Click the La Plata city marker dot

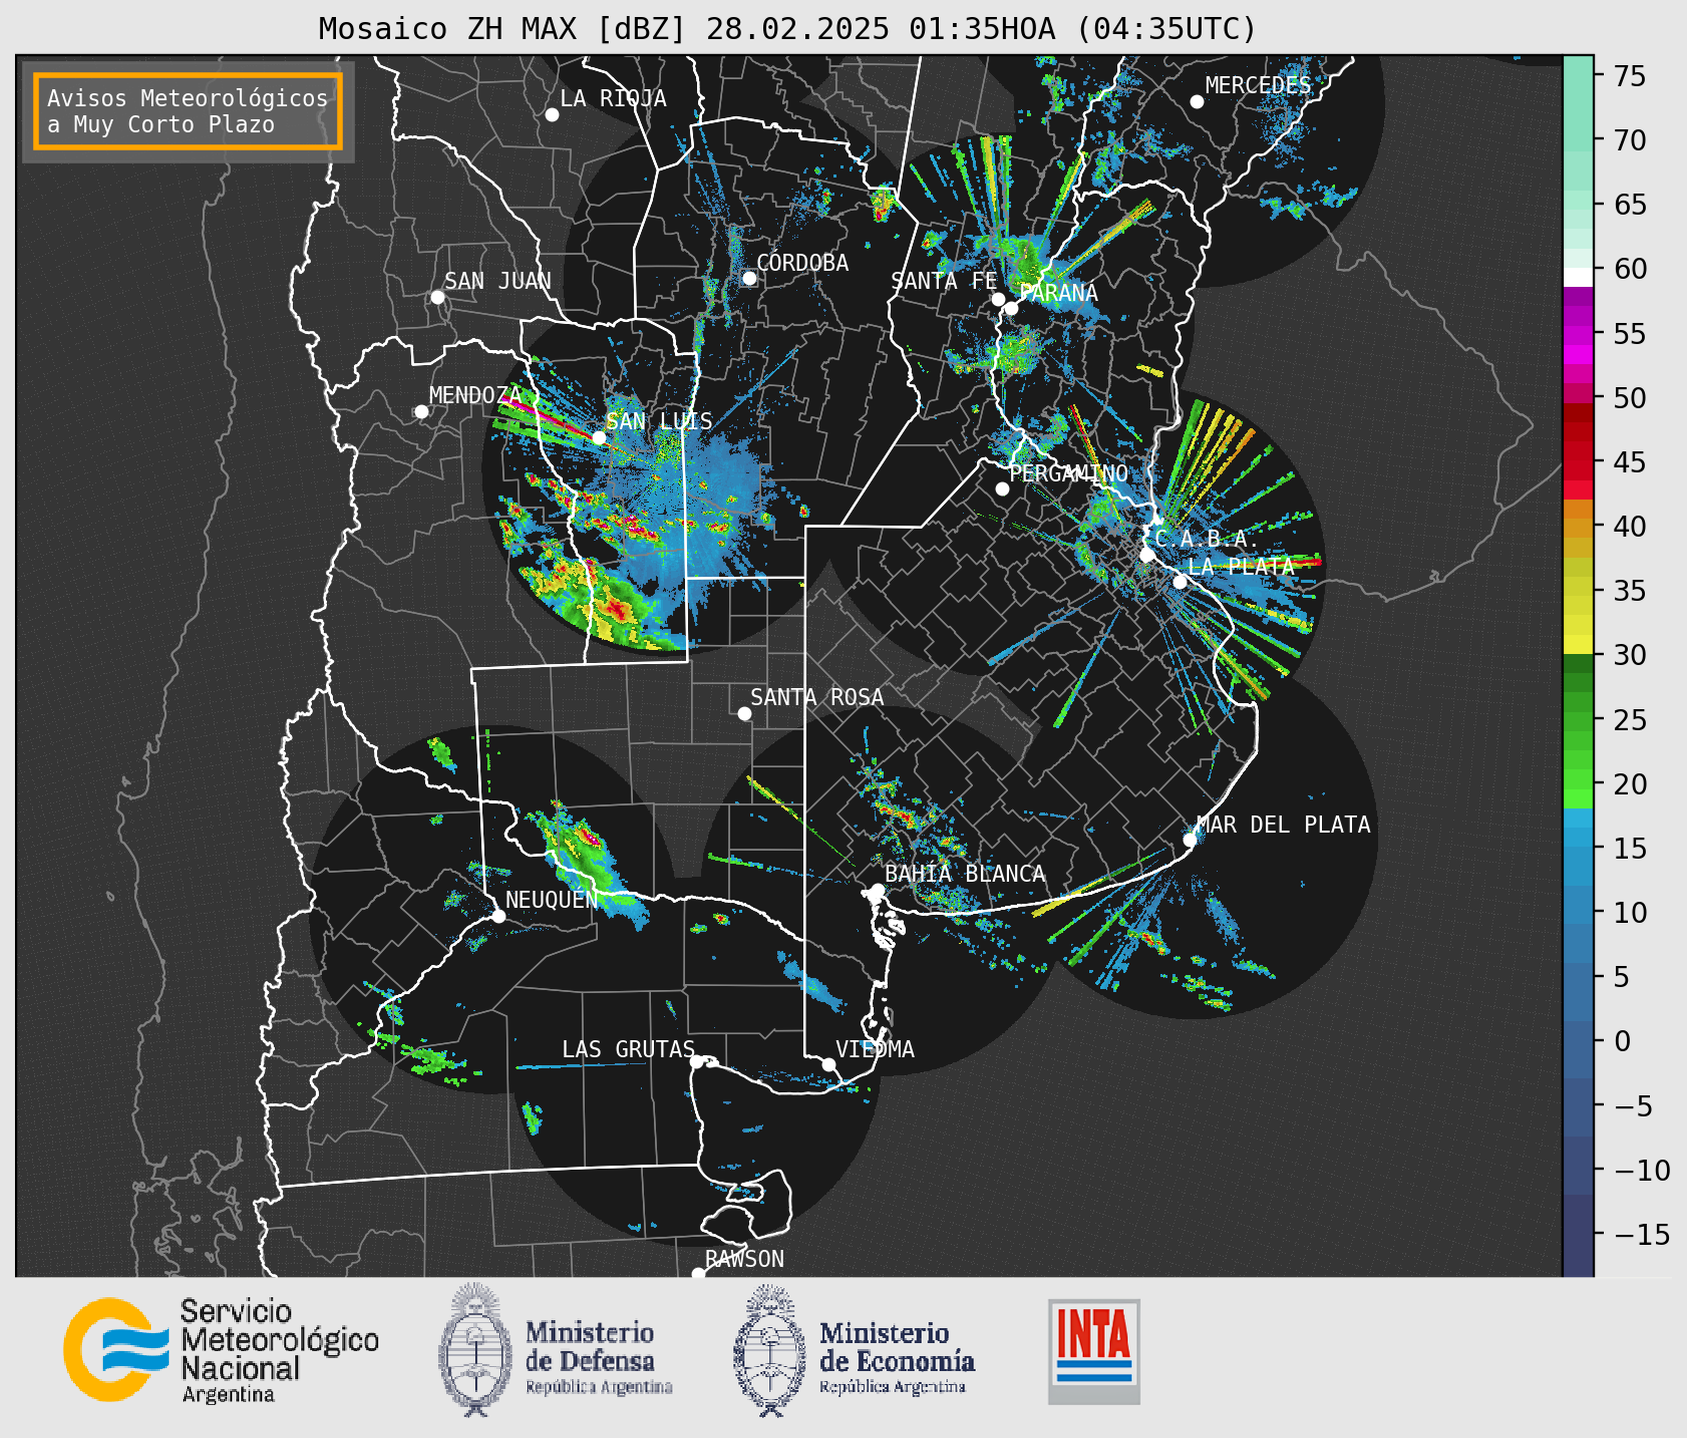(1180, 582)
